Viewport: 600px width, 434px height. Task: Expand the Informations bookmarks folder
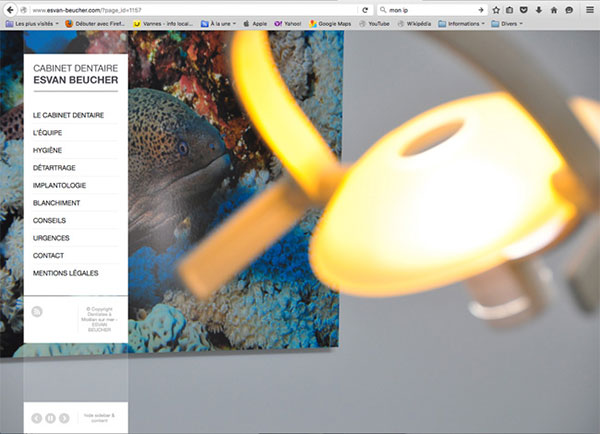click(x=461, y=24)
